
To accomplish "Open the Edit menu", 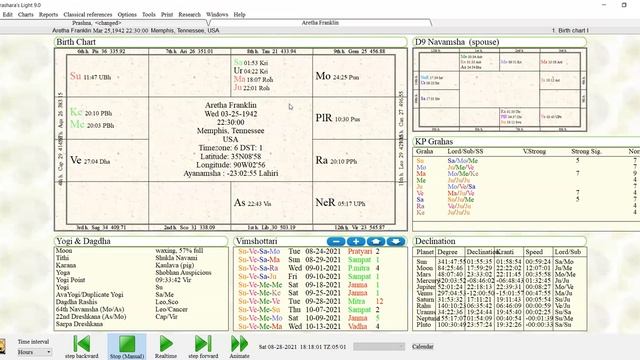I will [x=7, y=14].
